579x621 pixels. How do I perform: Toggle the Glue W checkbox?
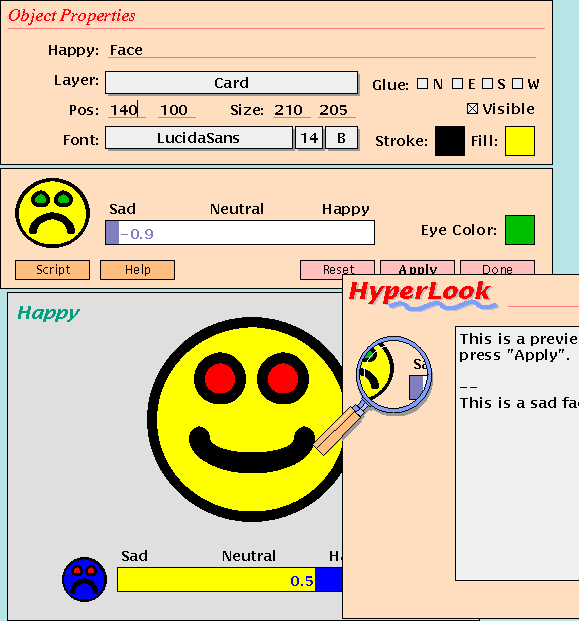(517, 84)
